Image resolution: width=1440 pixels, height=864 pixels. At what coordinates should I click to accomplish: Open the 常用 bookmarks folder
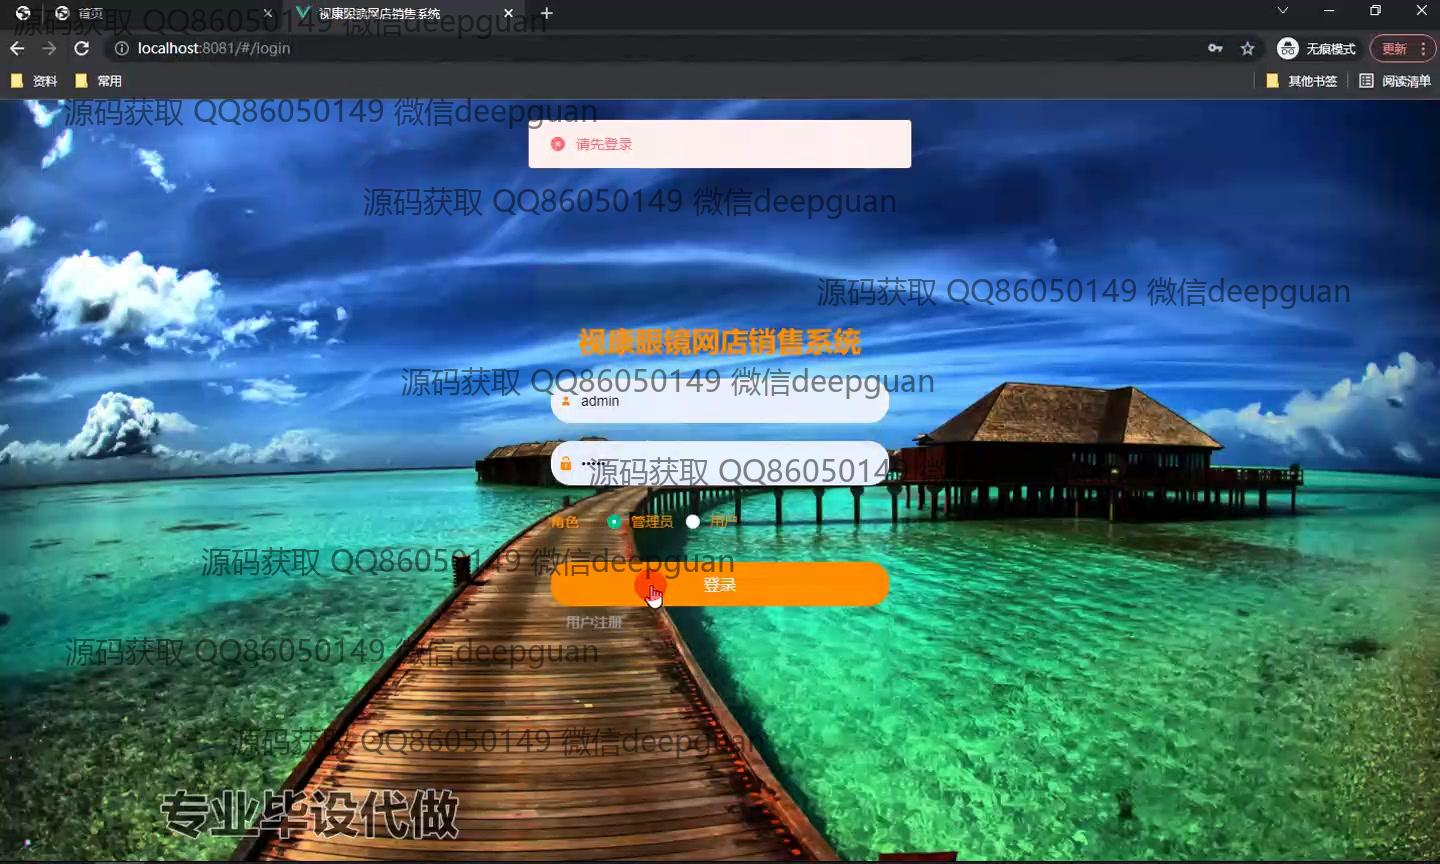(99, 81)
